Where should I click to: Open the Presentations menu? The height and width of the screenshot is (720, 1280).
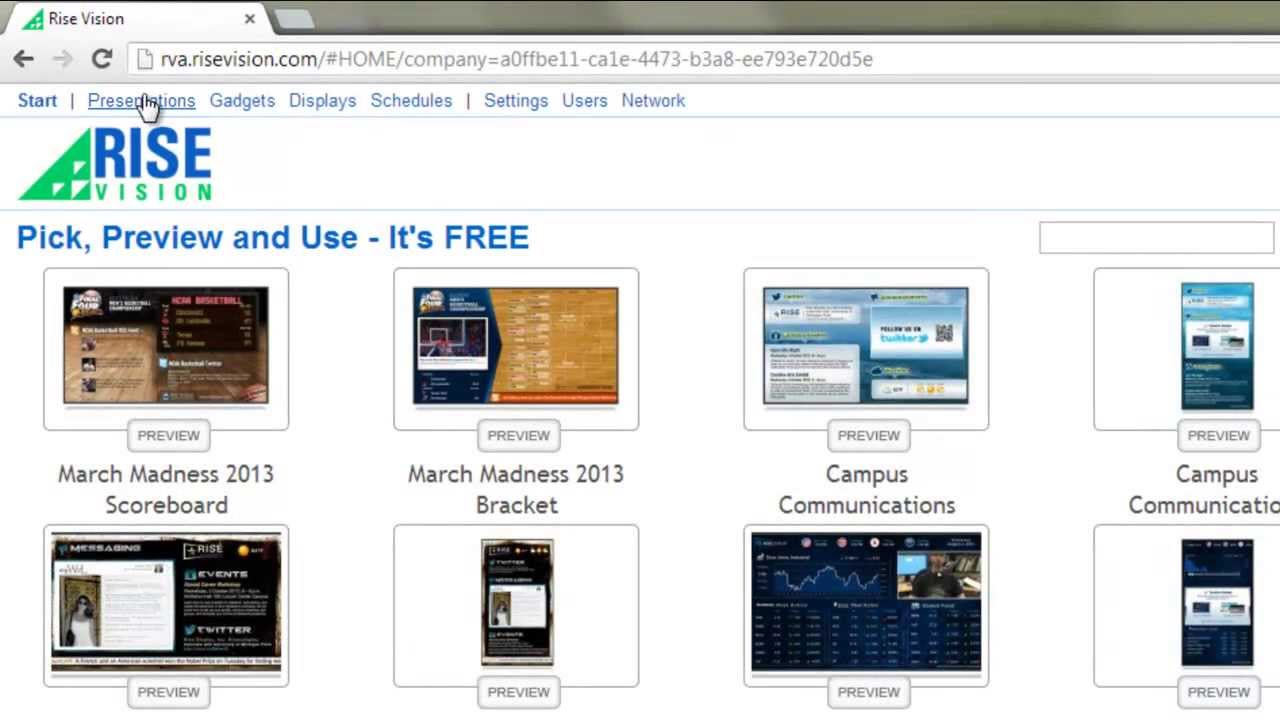point(141,100)
